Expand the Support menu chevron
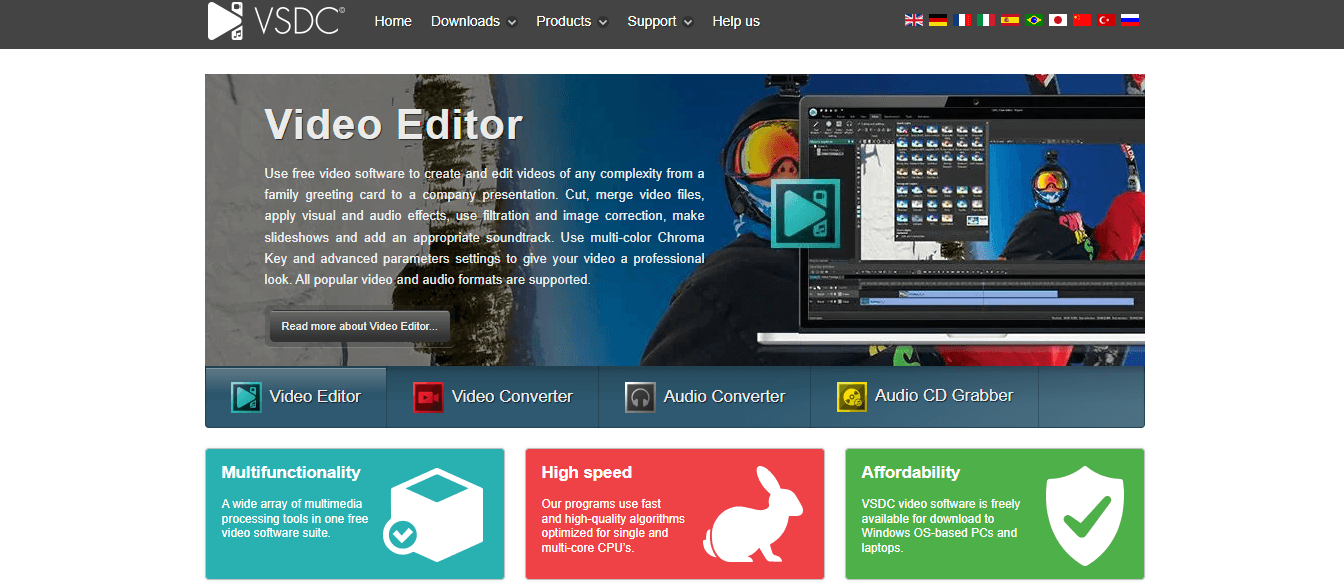Viewport: 1344px width, 584px height. tap(688, 22)
